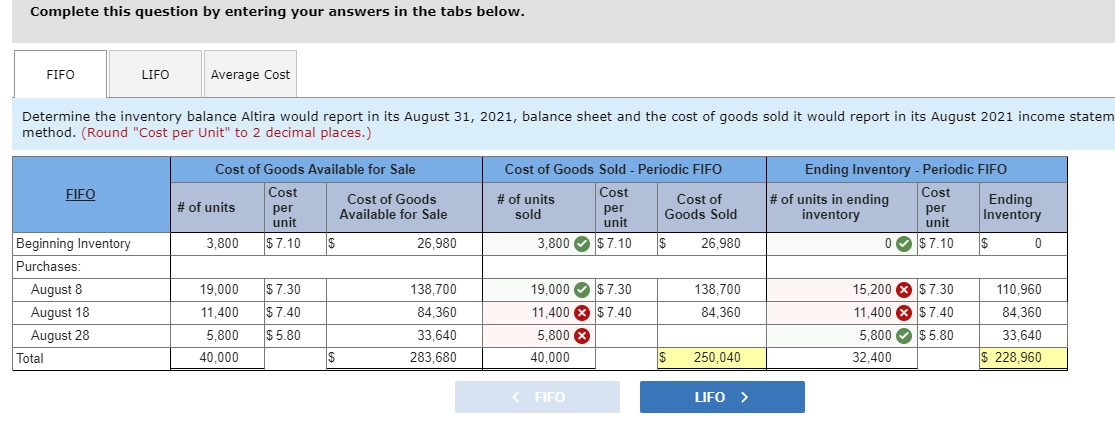Edit the 19,000 units sold field
1115x428 pixels.
pos(539,289)
